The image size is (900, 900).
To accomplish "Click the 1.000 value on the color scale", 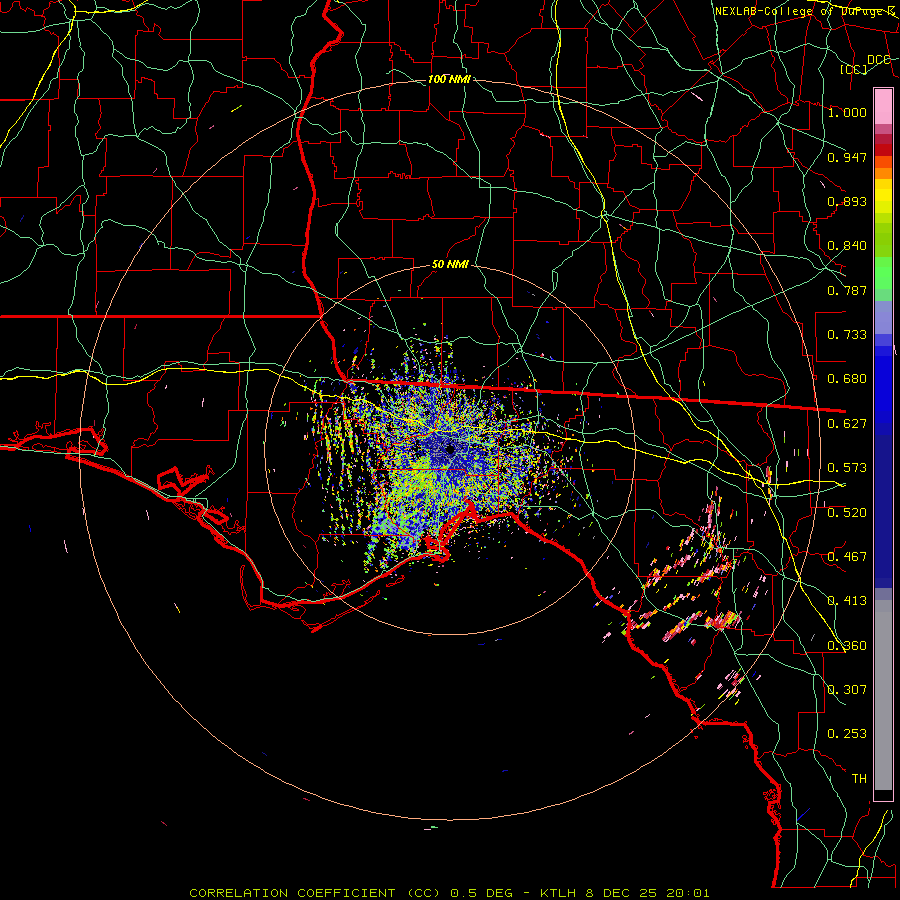I will (x=847, y=112).
